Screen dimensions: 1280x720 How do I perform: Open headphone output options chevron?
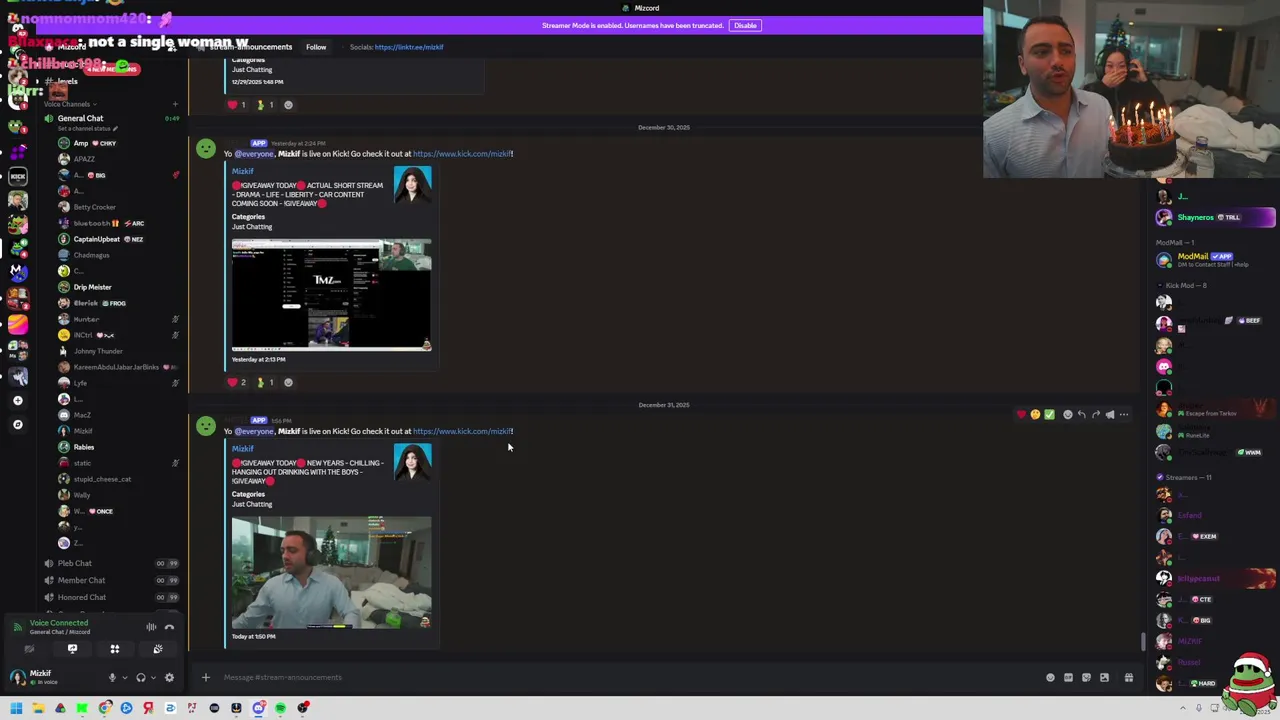point(153,677)
